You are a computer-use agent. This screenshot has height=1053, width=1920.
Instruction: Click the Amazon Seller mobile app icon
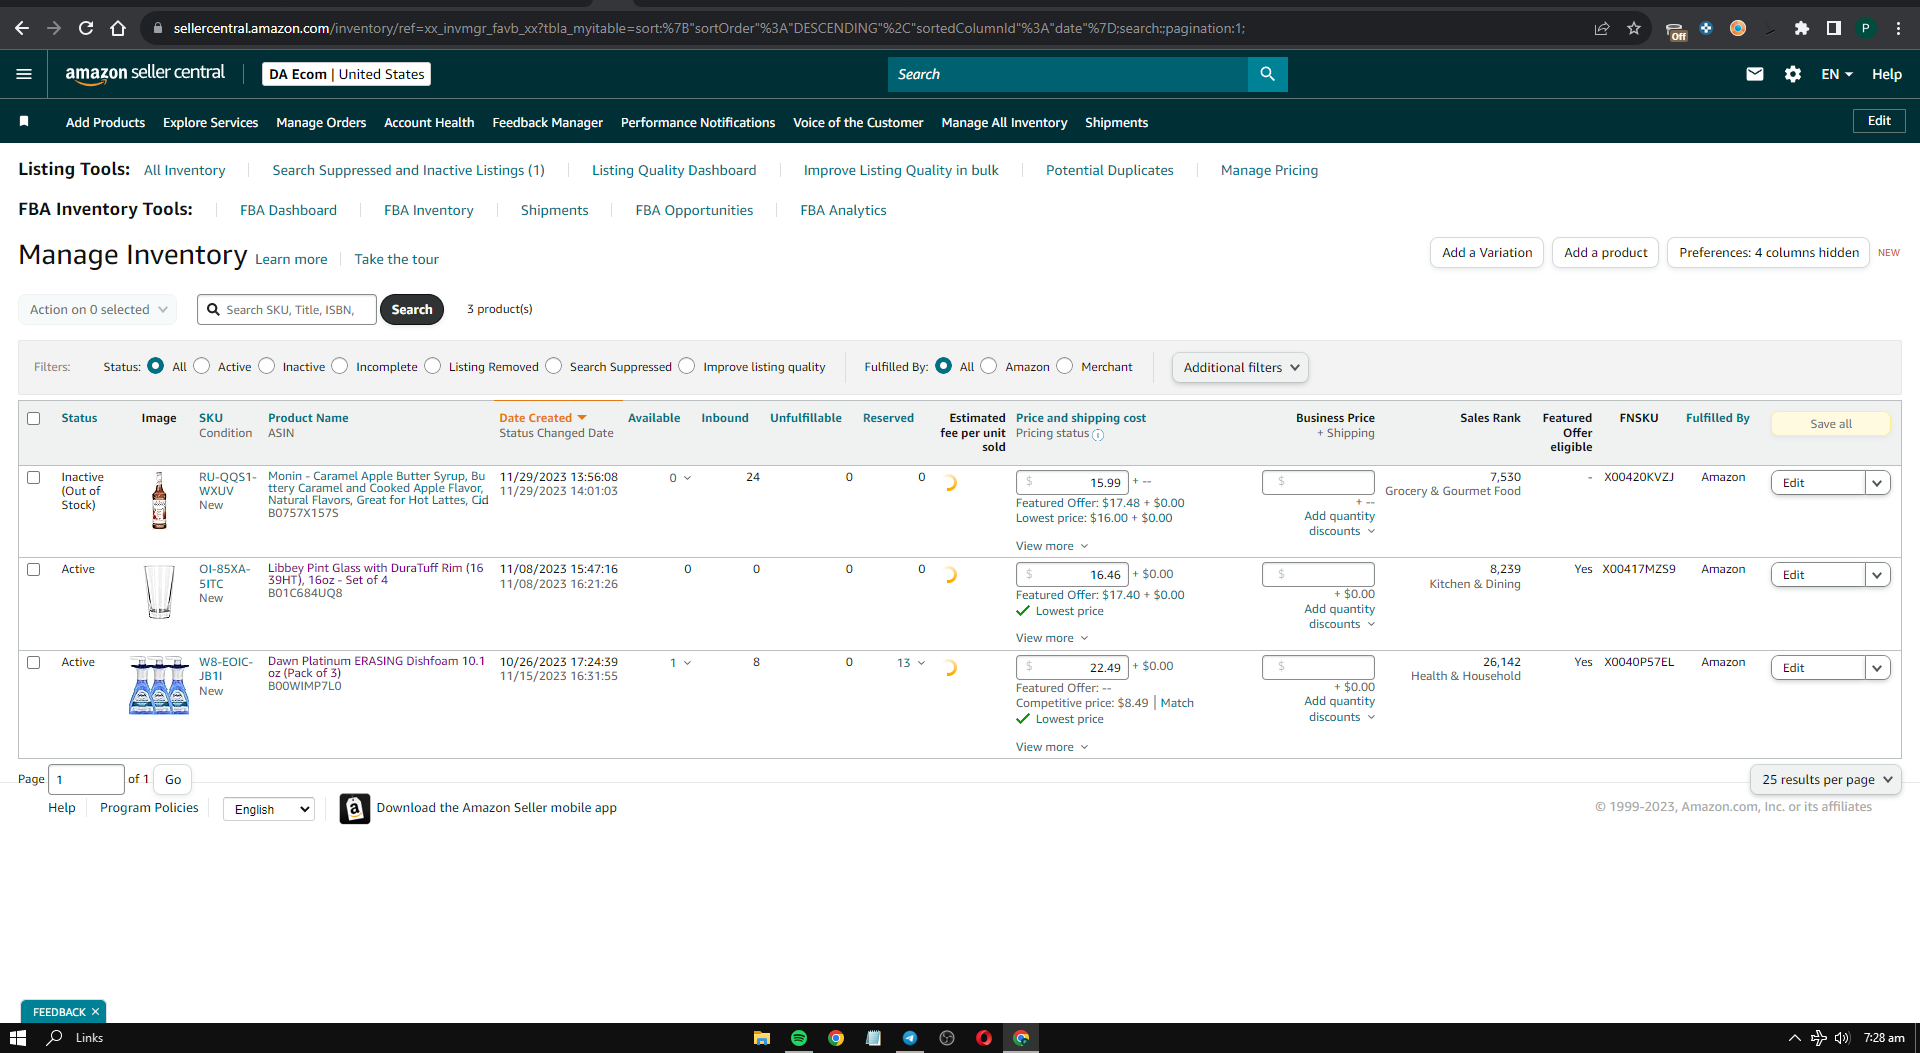tap(354, 808)
